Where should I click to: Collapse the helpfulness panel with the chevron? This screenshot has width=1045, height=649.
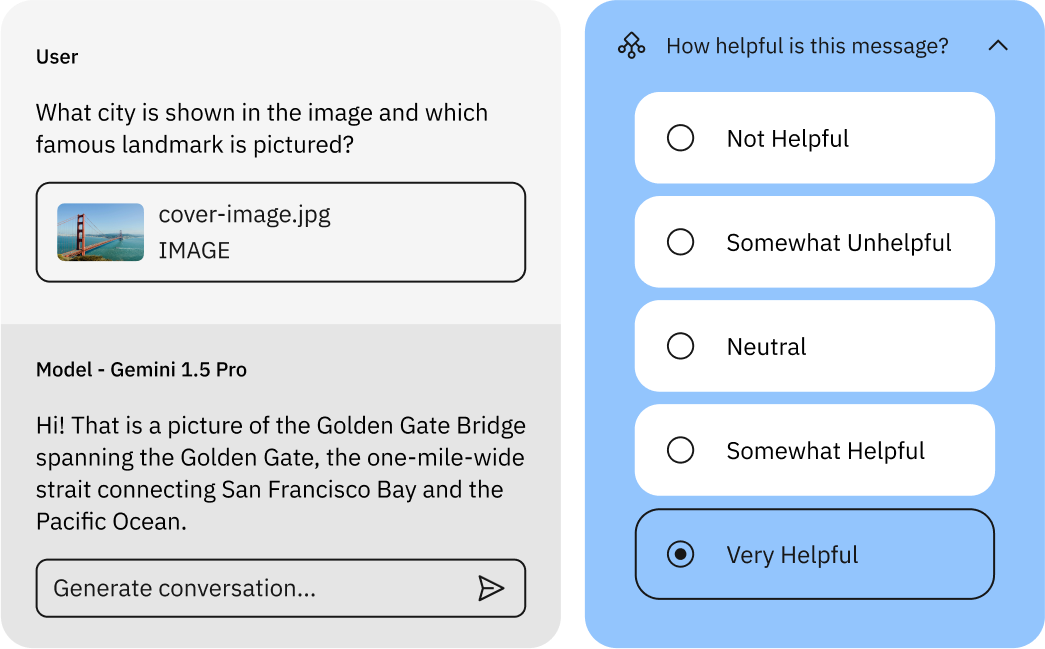pyautogui.click(x=998, y=45)
